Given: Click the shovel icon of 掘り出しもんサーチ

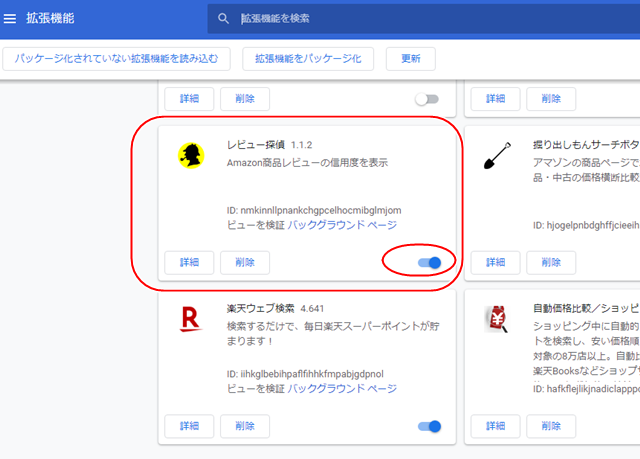Looking at the screenshot, I should 497,155.
